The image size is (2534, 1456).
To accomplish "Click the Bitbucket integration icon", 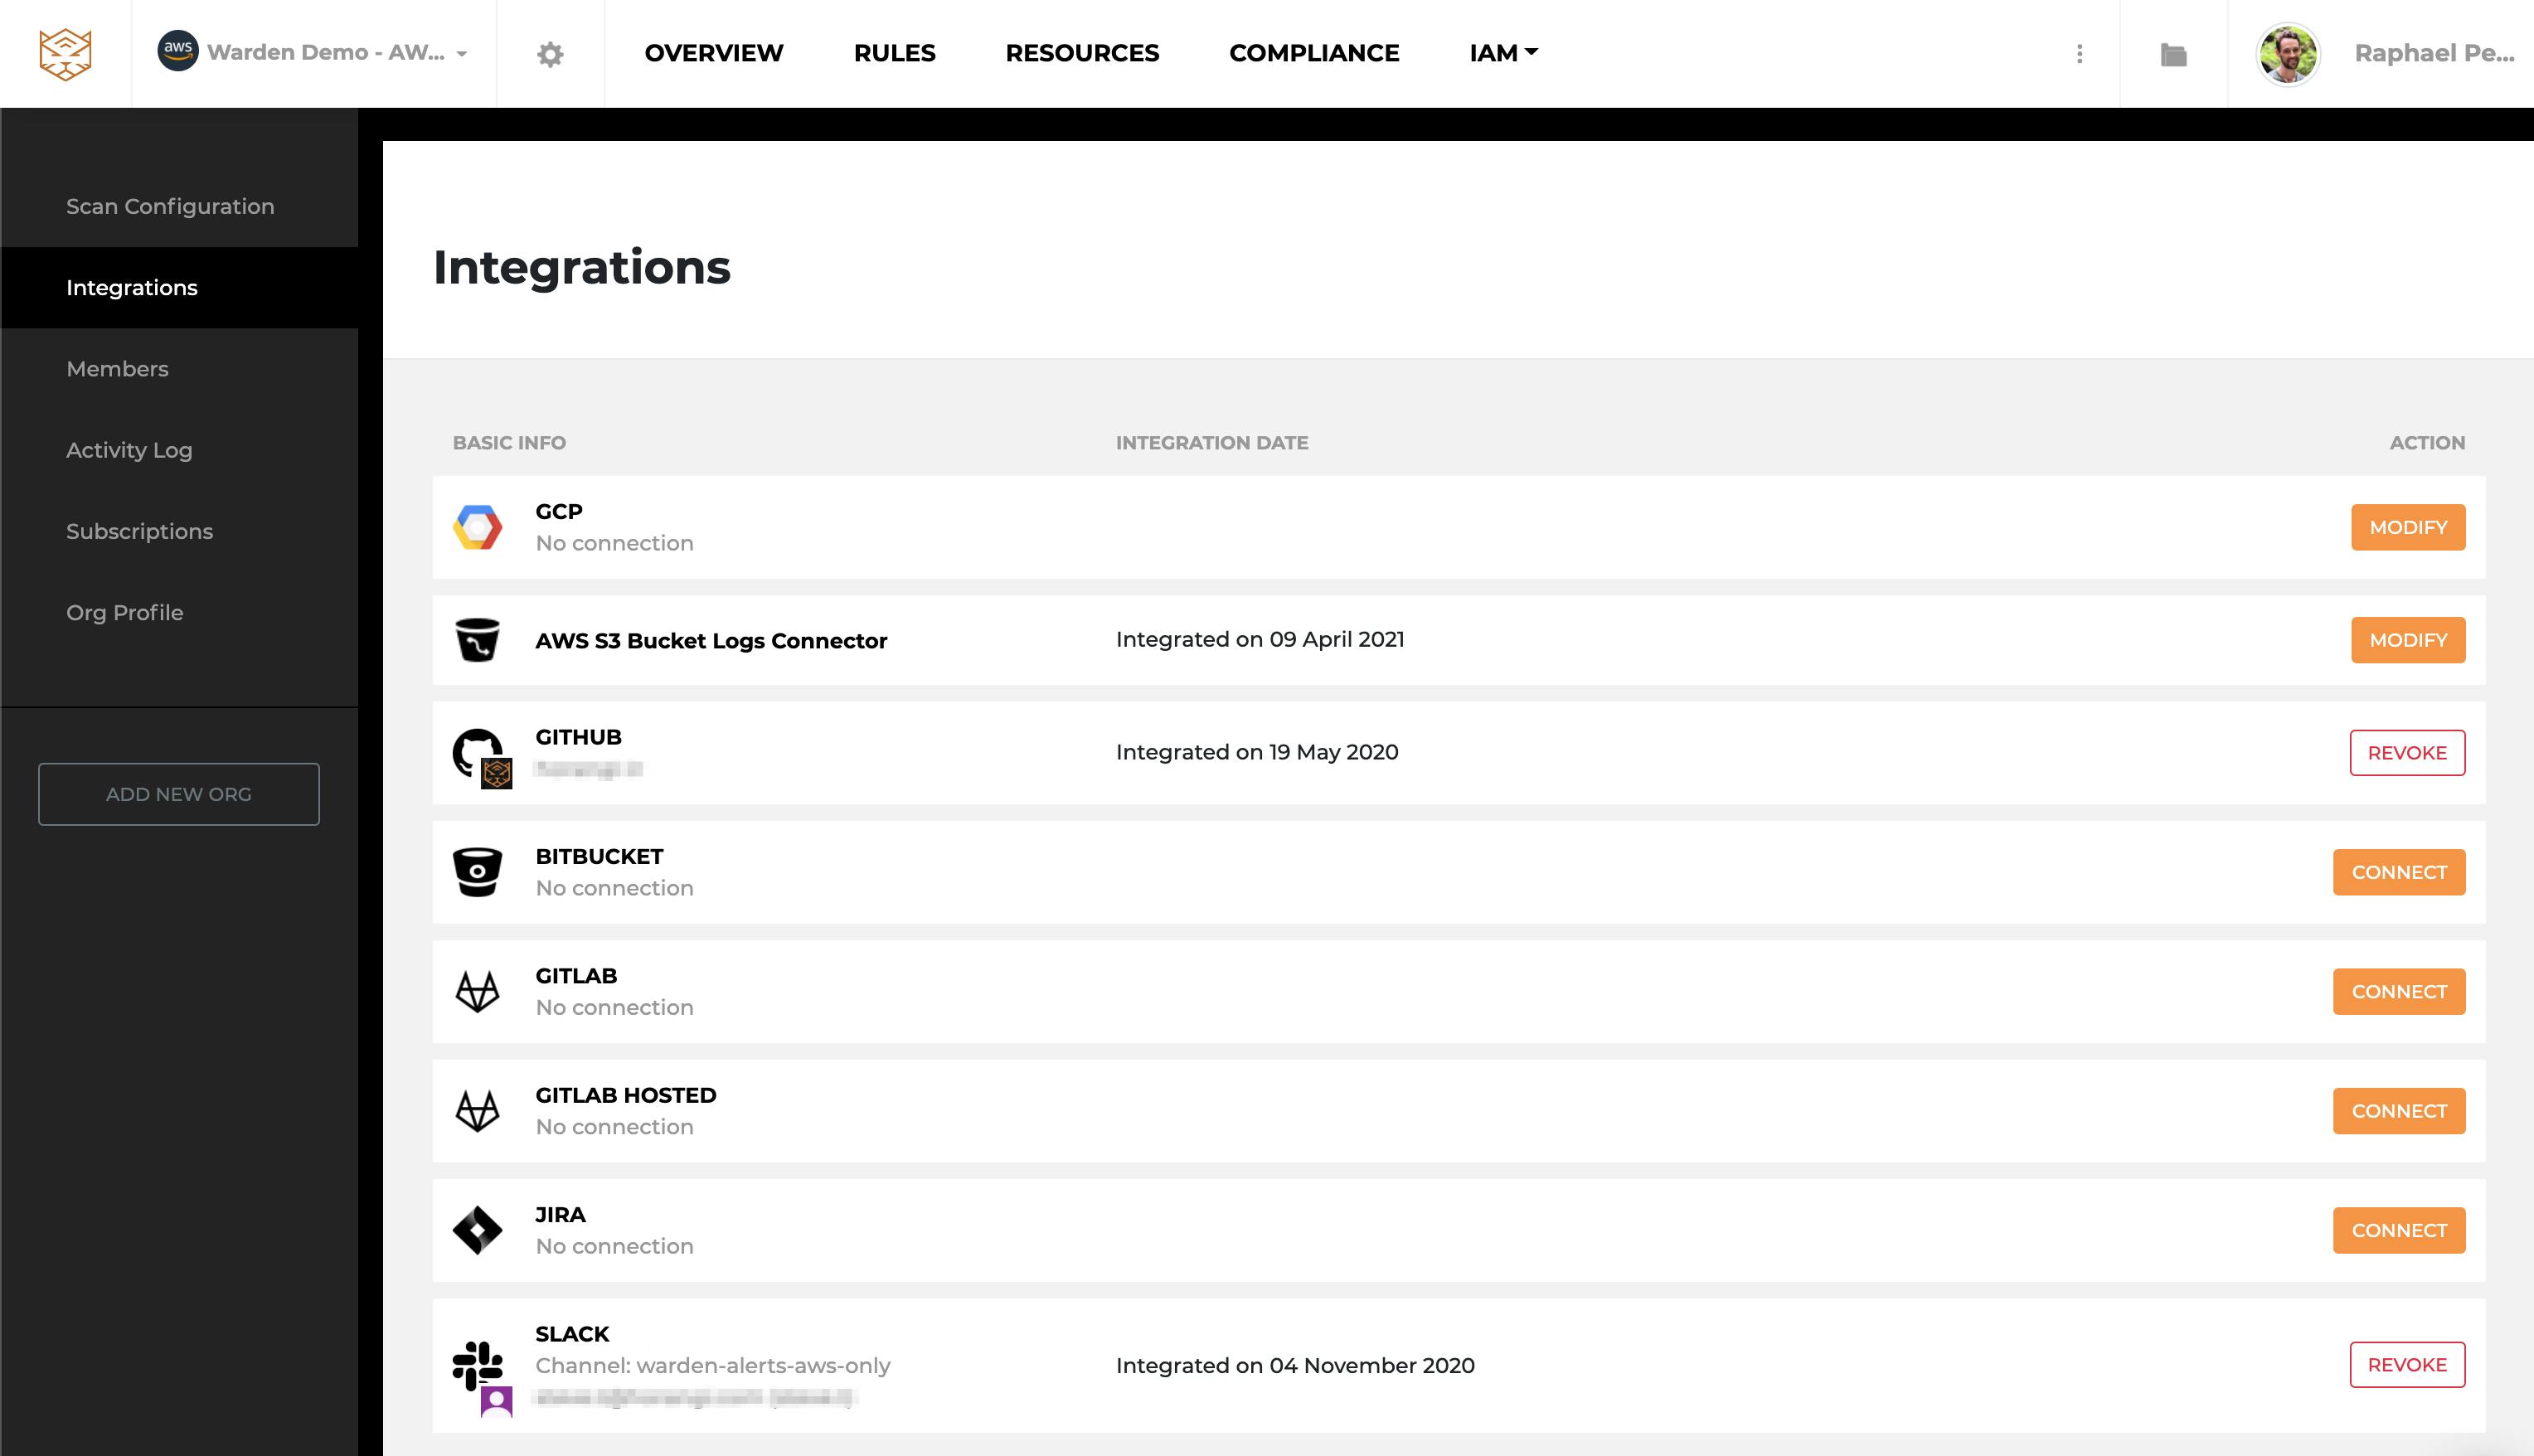I will point(478,870).
